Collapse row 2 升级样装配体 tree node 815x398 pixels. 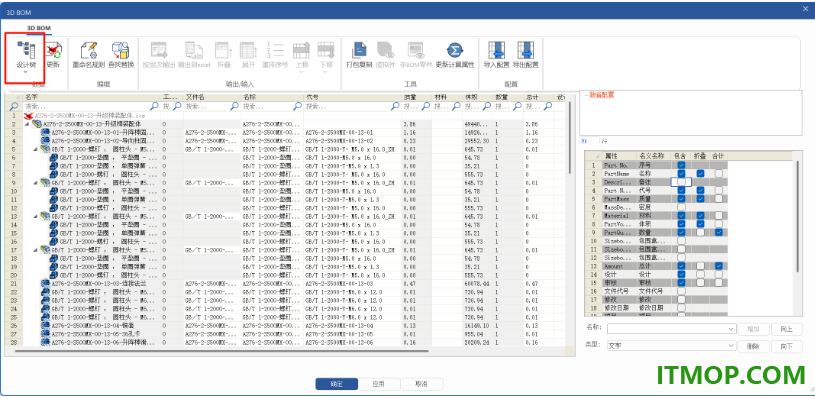tap(27, 124)
